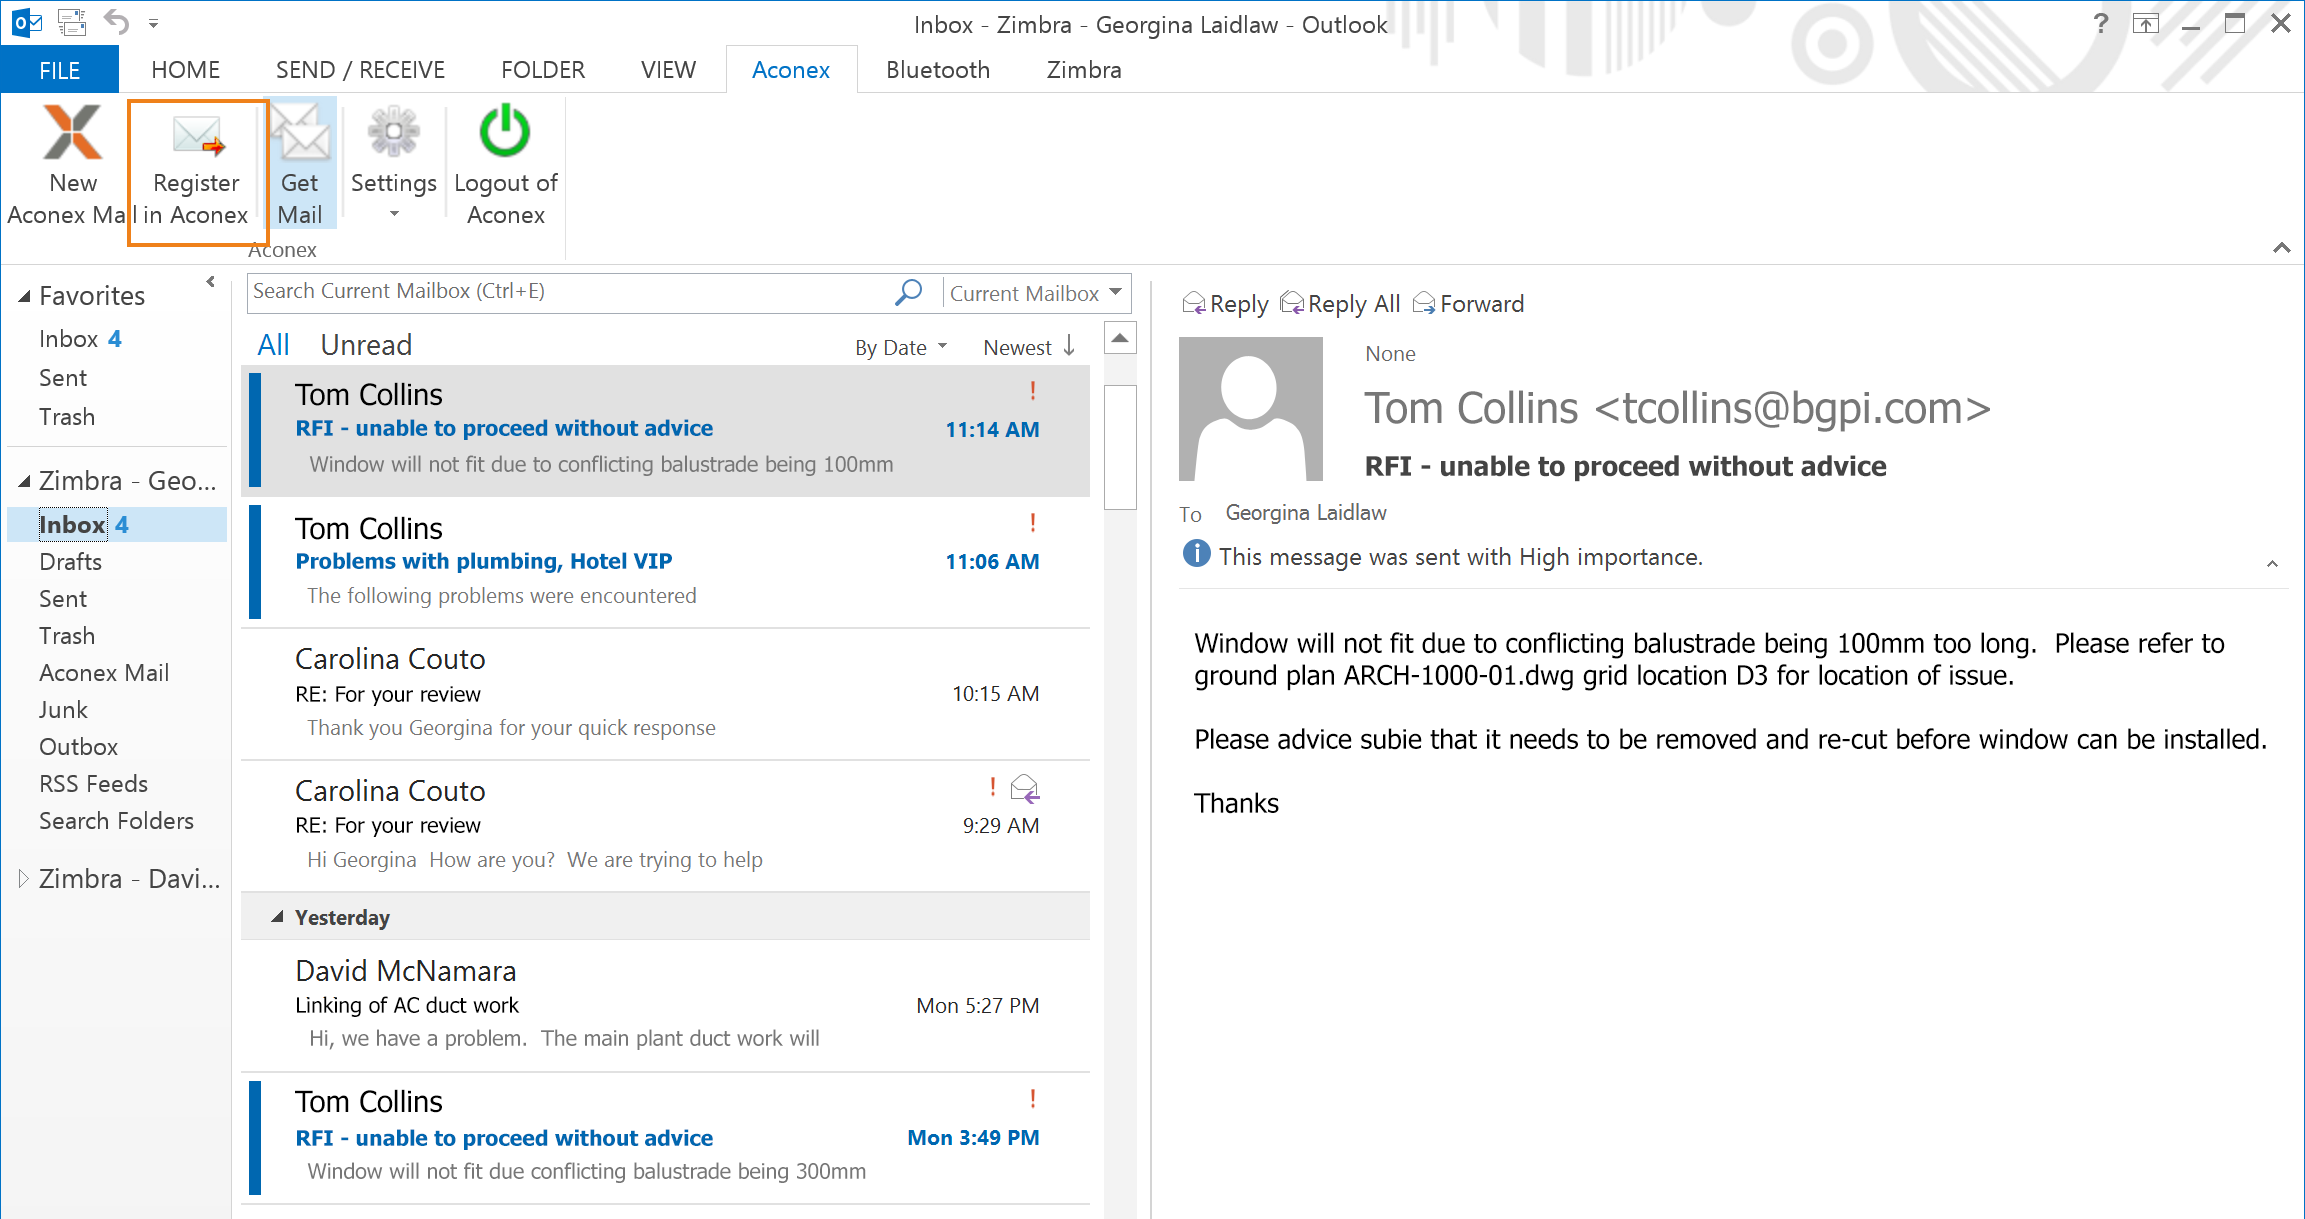Screen dimensions: 2305x1219
Task: Click High importance info bar icon
Action: (1196, 554)
